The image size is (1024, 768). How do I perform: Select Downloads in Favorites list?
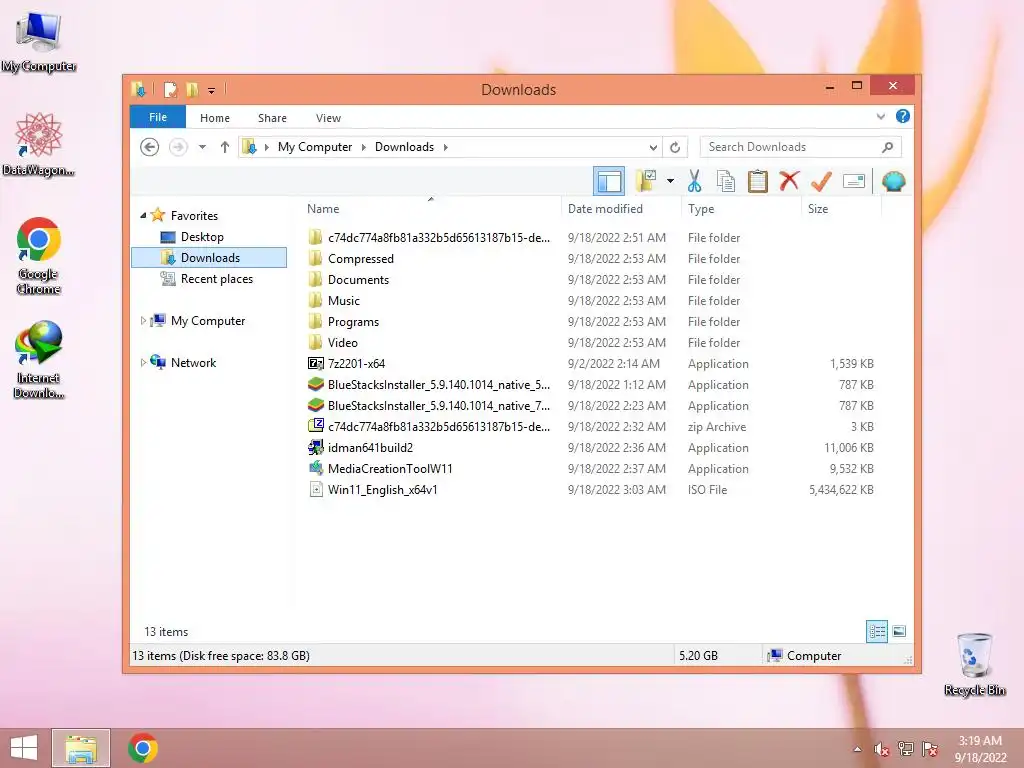coord(209,257)
